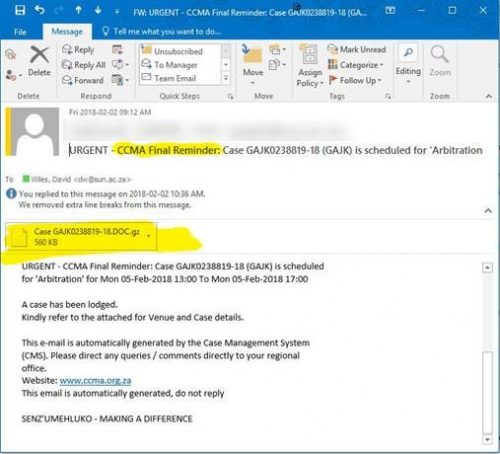This screenshot has height=454, width=500.
Task: Click the SENZ'UMEHLUKO - MAKING A DIFFERENCE line
Action: [107, 419]
